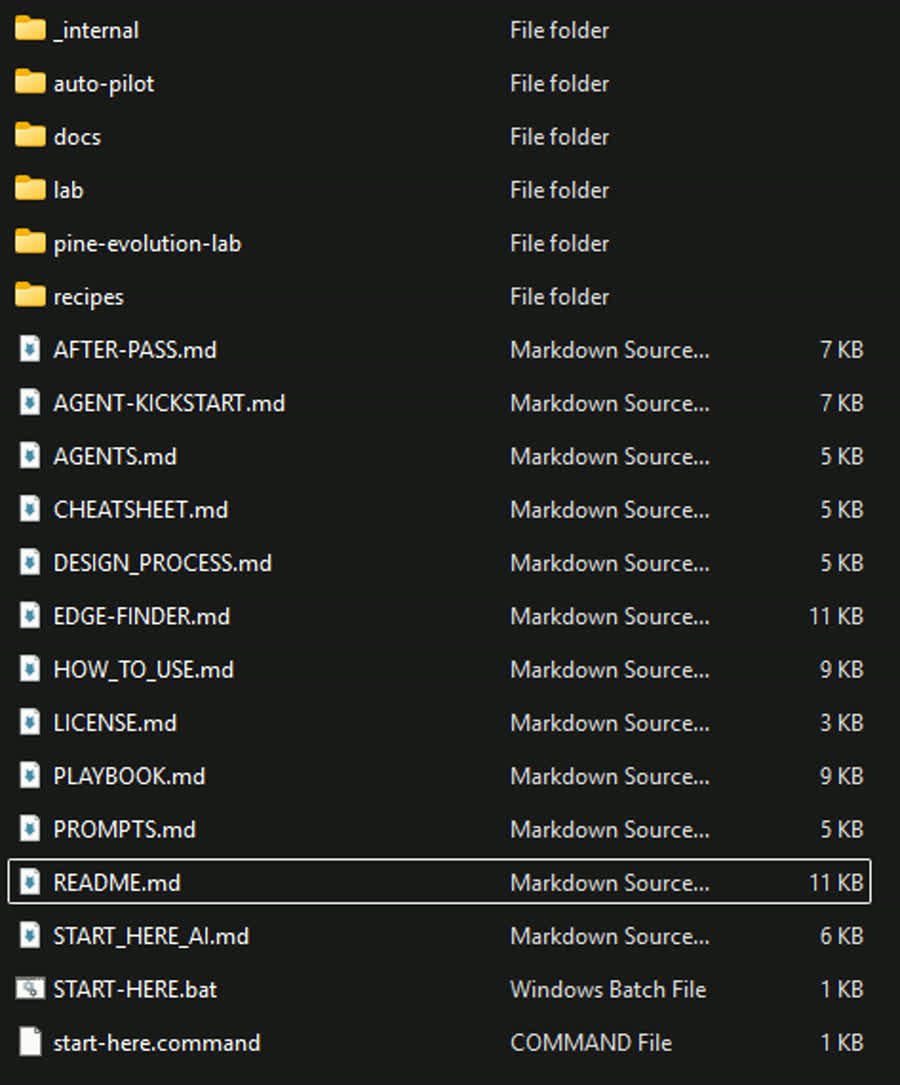The height and width of the screenshot is (1085, 900).
Task: Select the START_HERE_AI.md file name
Action: click(x=151, y=936)
